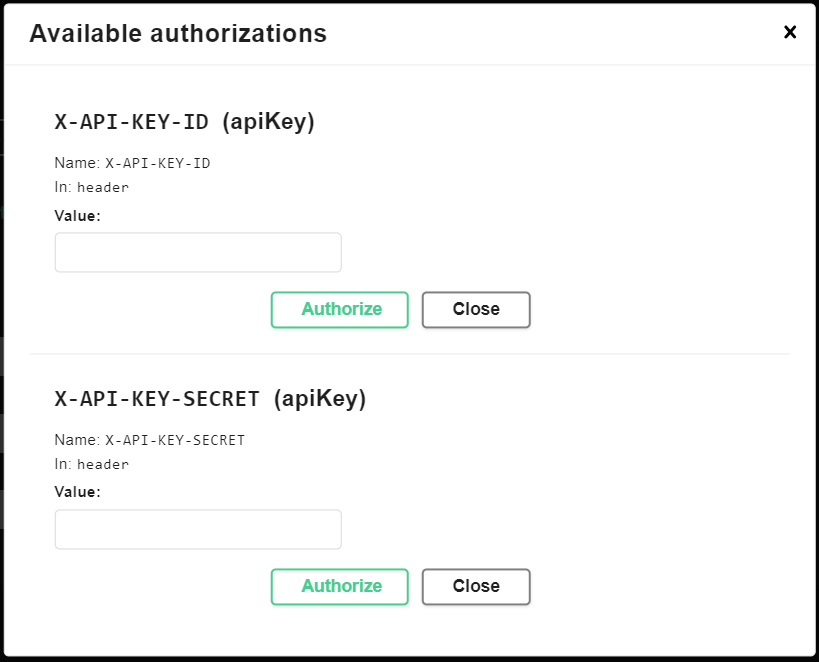819x662 pixels.
Task: Click the "Name: X-API-KEY-SECRET" text line
Action: [x=149, y=440]
